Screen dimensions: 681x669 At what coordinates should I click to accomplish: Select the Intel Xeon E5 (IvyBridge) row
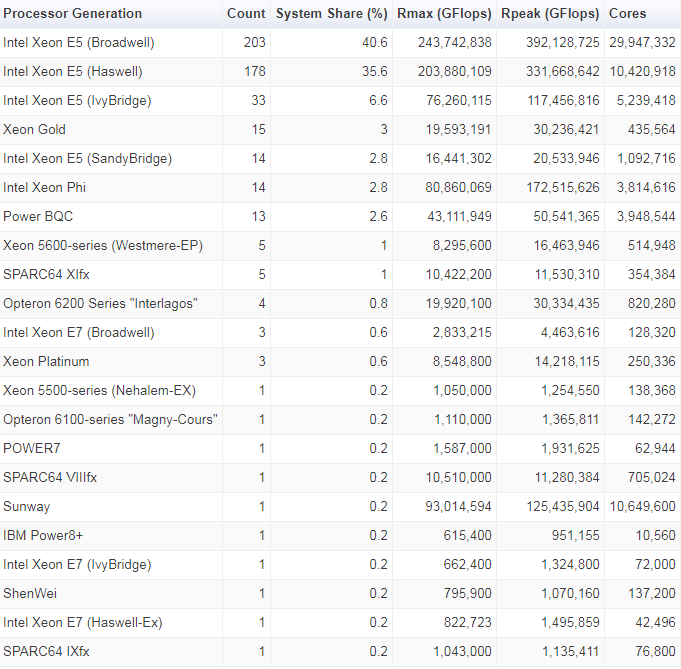click(x=340, y=101)
